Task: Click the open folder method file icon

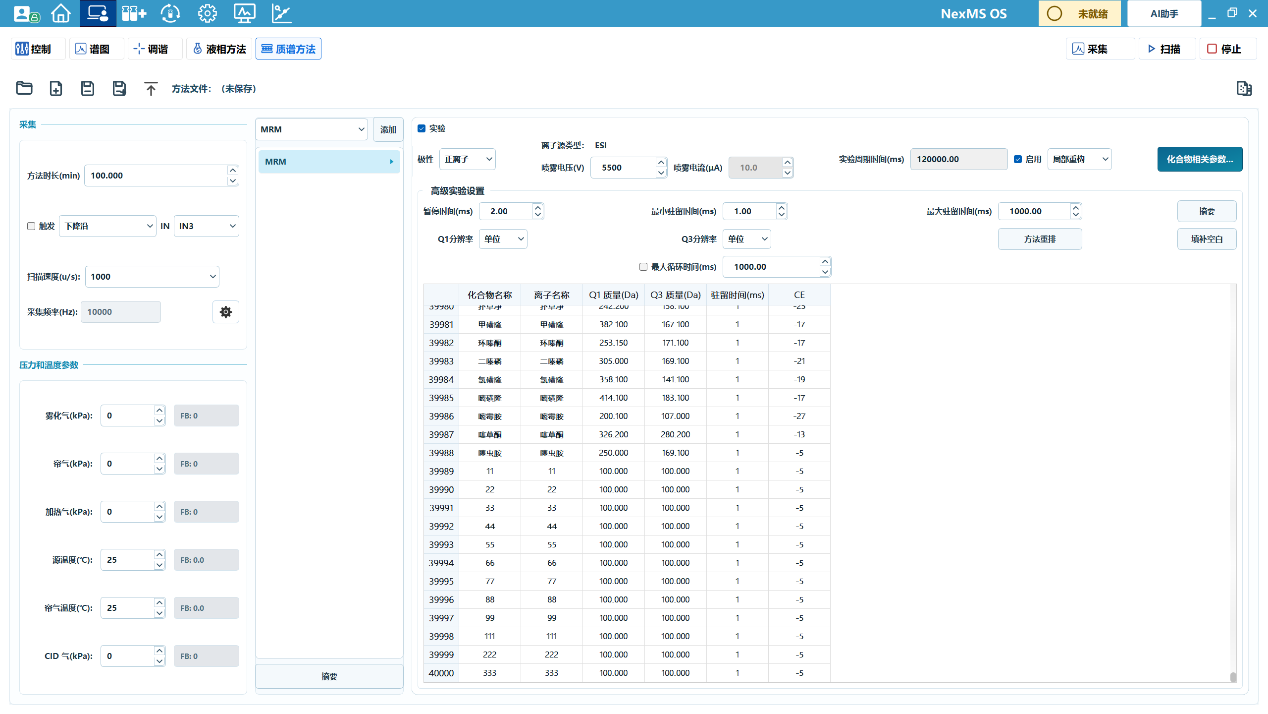Action: (24, 88)
